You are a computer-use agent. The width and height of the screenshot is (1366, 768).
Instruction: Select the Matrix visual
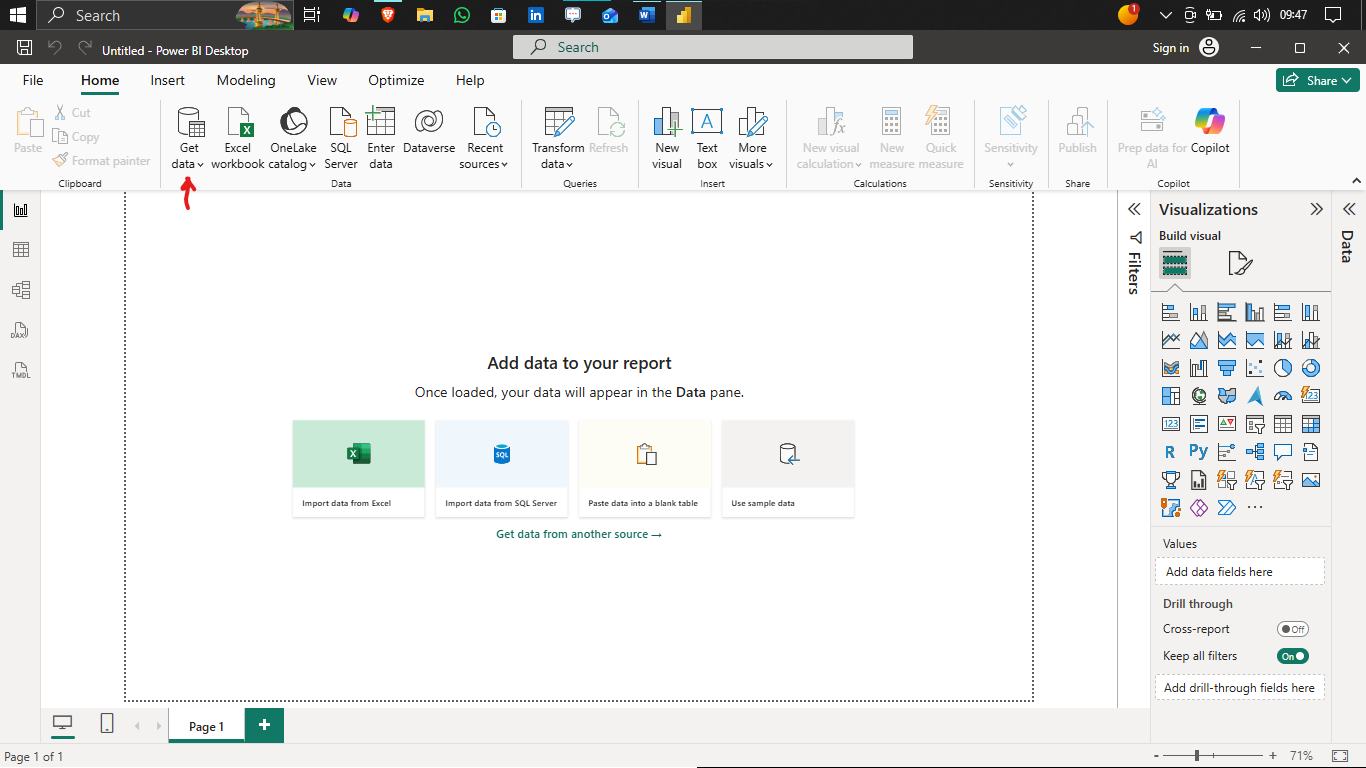click(x=1311, y=424)
